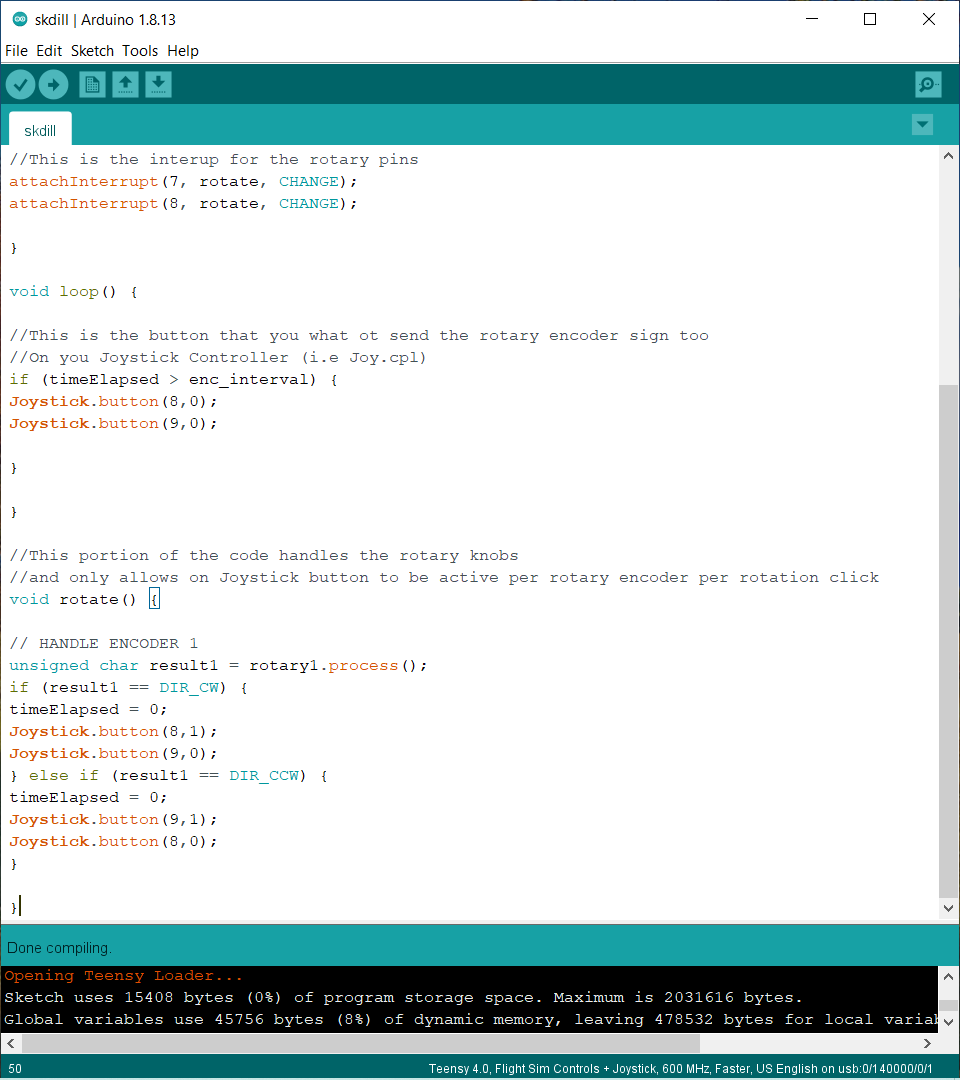Open the Serial Monitor magnifier icon
This screenshot has width=960, height=1080.
click(928, 85)
